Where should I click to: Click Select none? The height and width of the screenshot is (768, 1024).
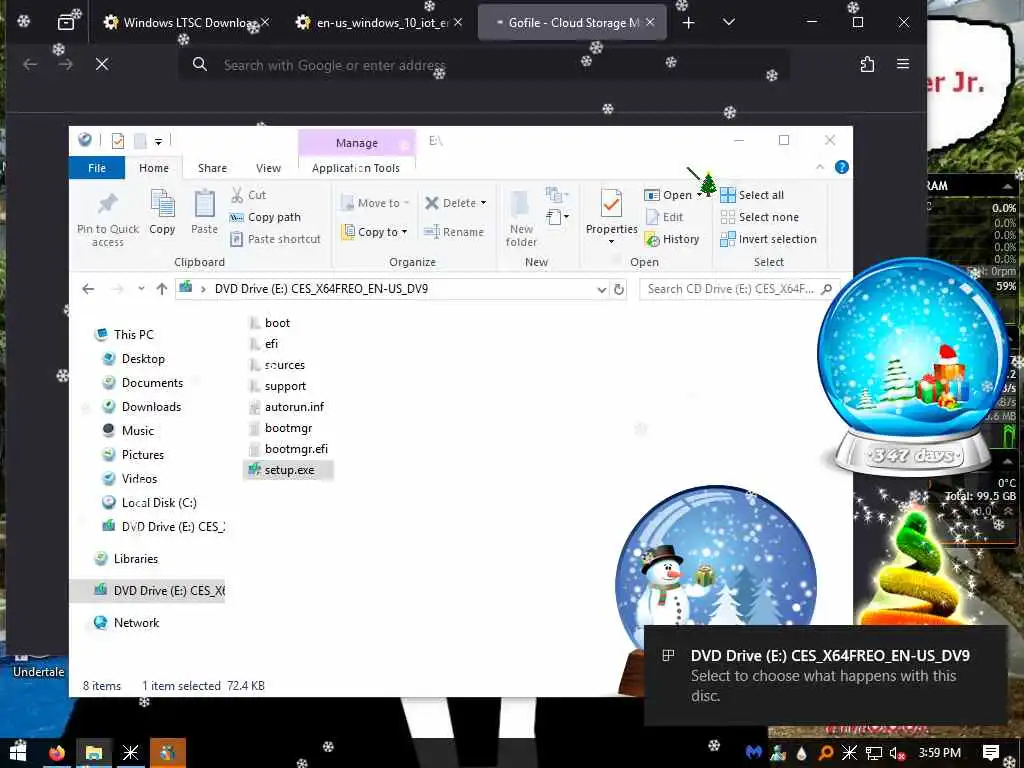[760, 217]
